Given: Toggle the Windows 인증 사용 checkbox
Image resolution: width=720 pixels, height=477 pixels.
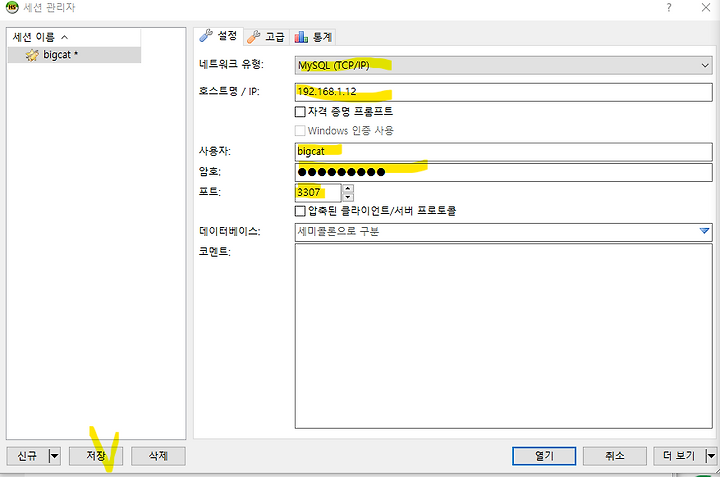Looking at the screenshot, I should click(300, 131).
